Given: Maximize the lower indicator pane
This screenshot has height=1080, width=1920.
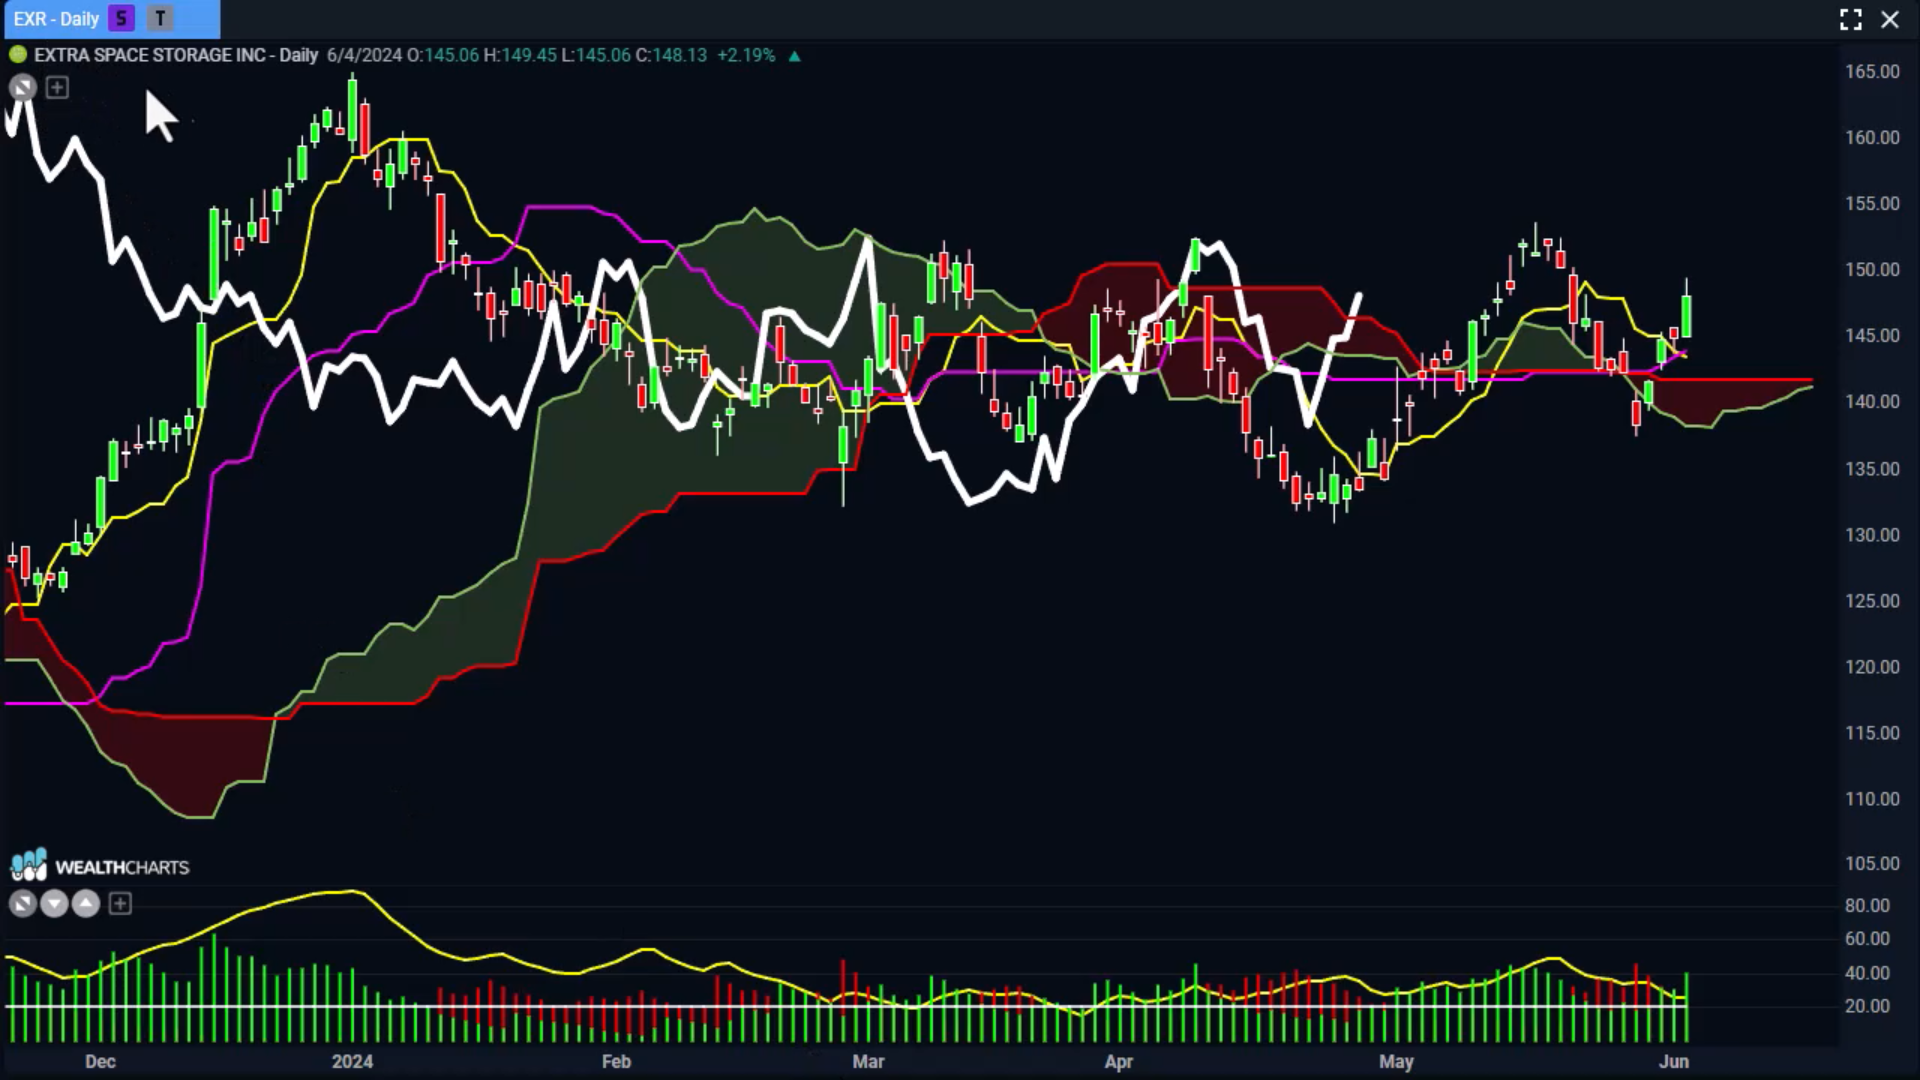Looking at the screenshot, I should pos(22,904).
